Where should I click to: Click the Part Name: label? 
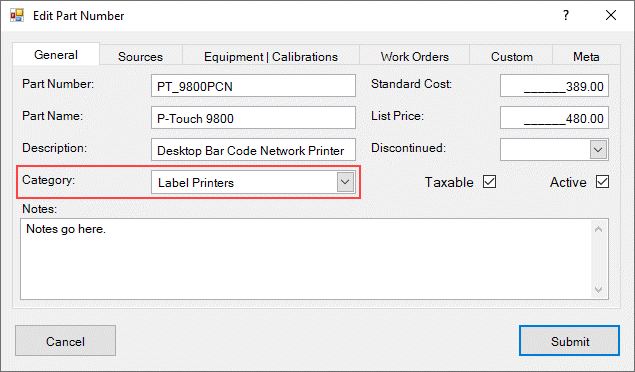click(53, 116)
